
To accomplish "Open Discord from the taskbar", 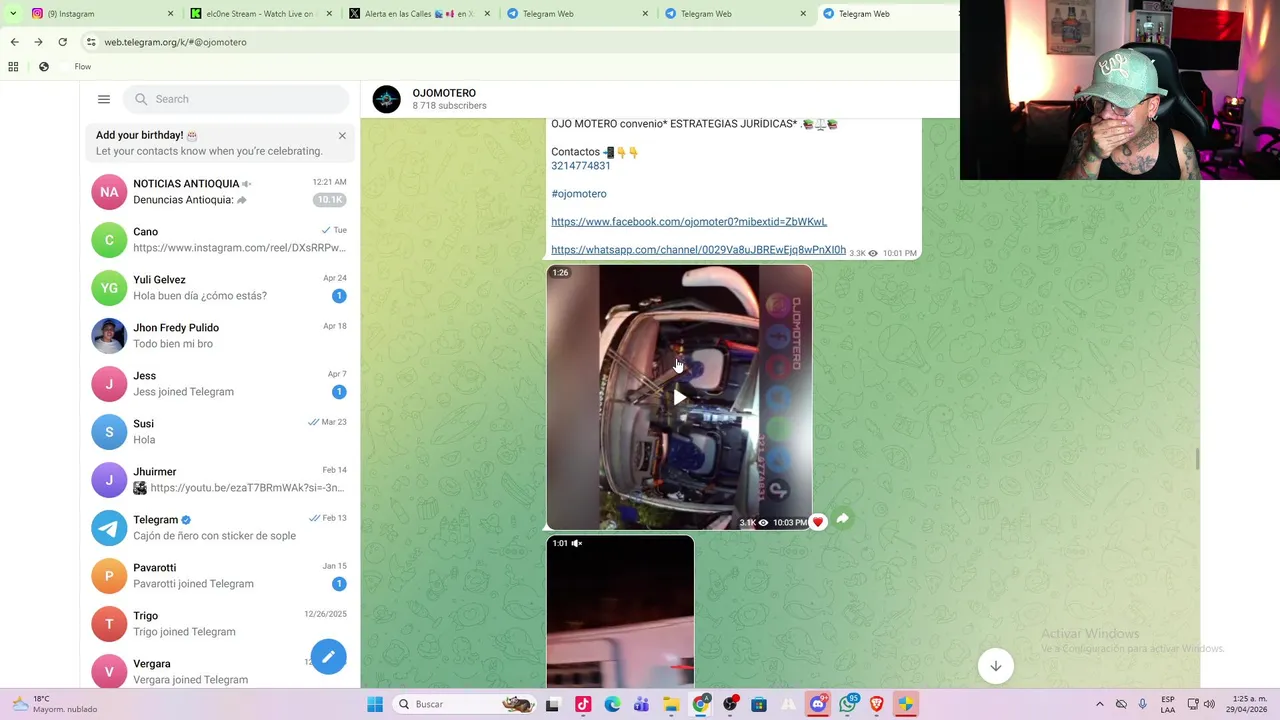I will [818, 704].
